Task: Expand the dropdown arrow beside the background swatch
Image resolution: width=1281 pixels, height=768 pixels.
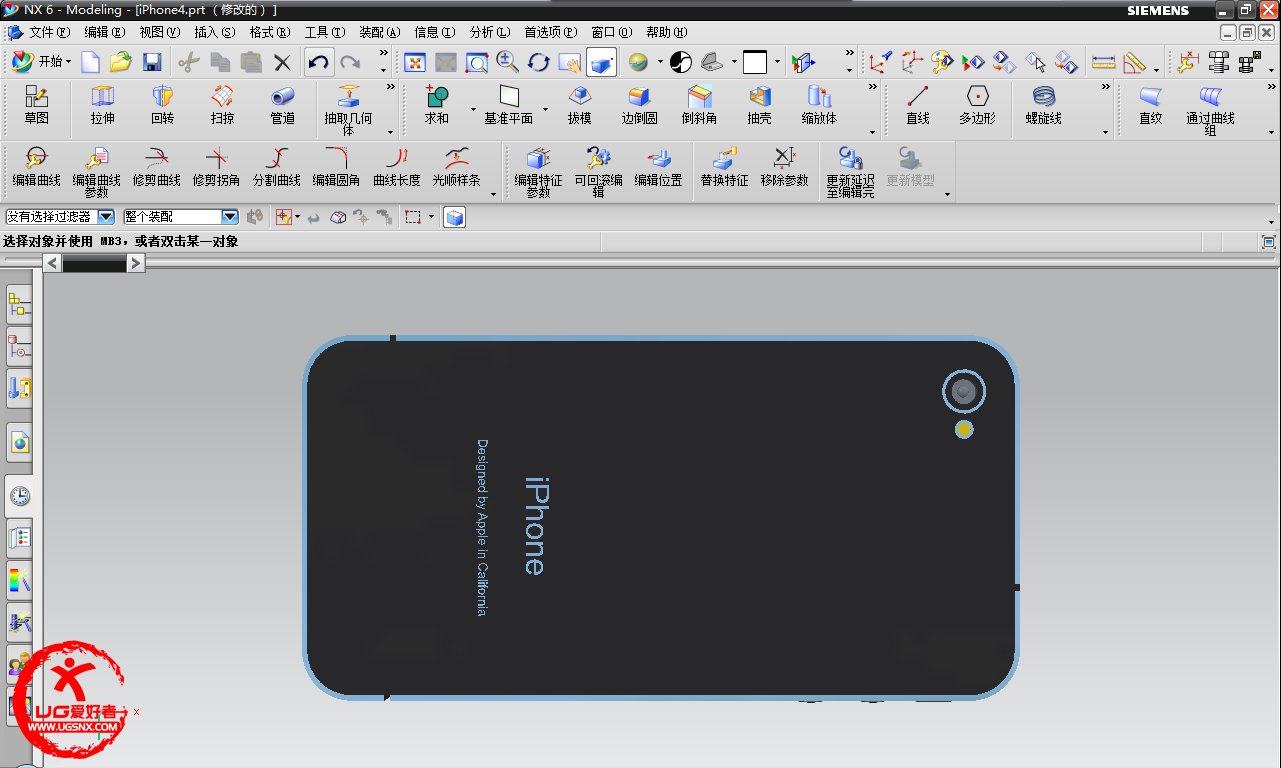Action: tap(777, 62)
